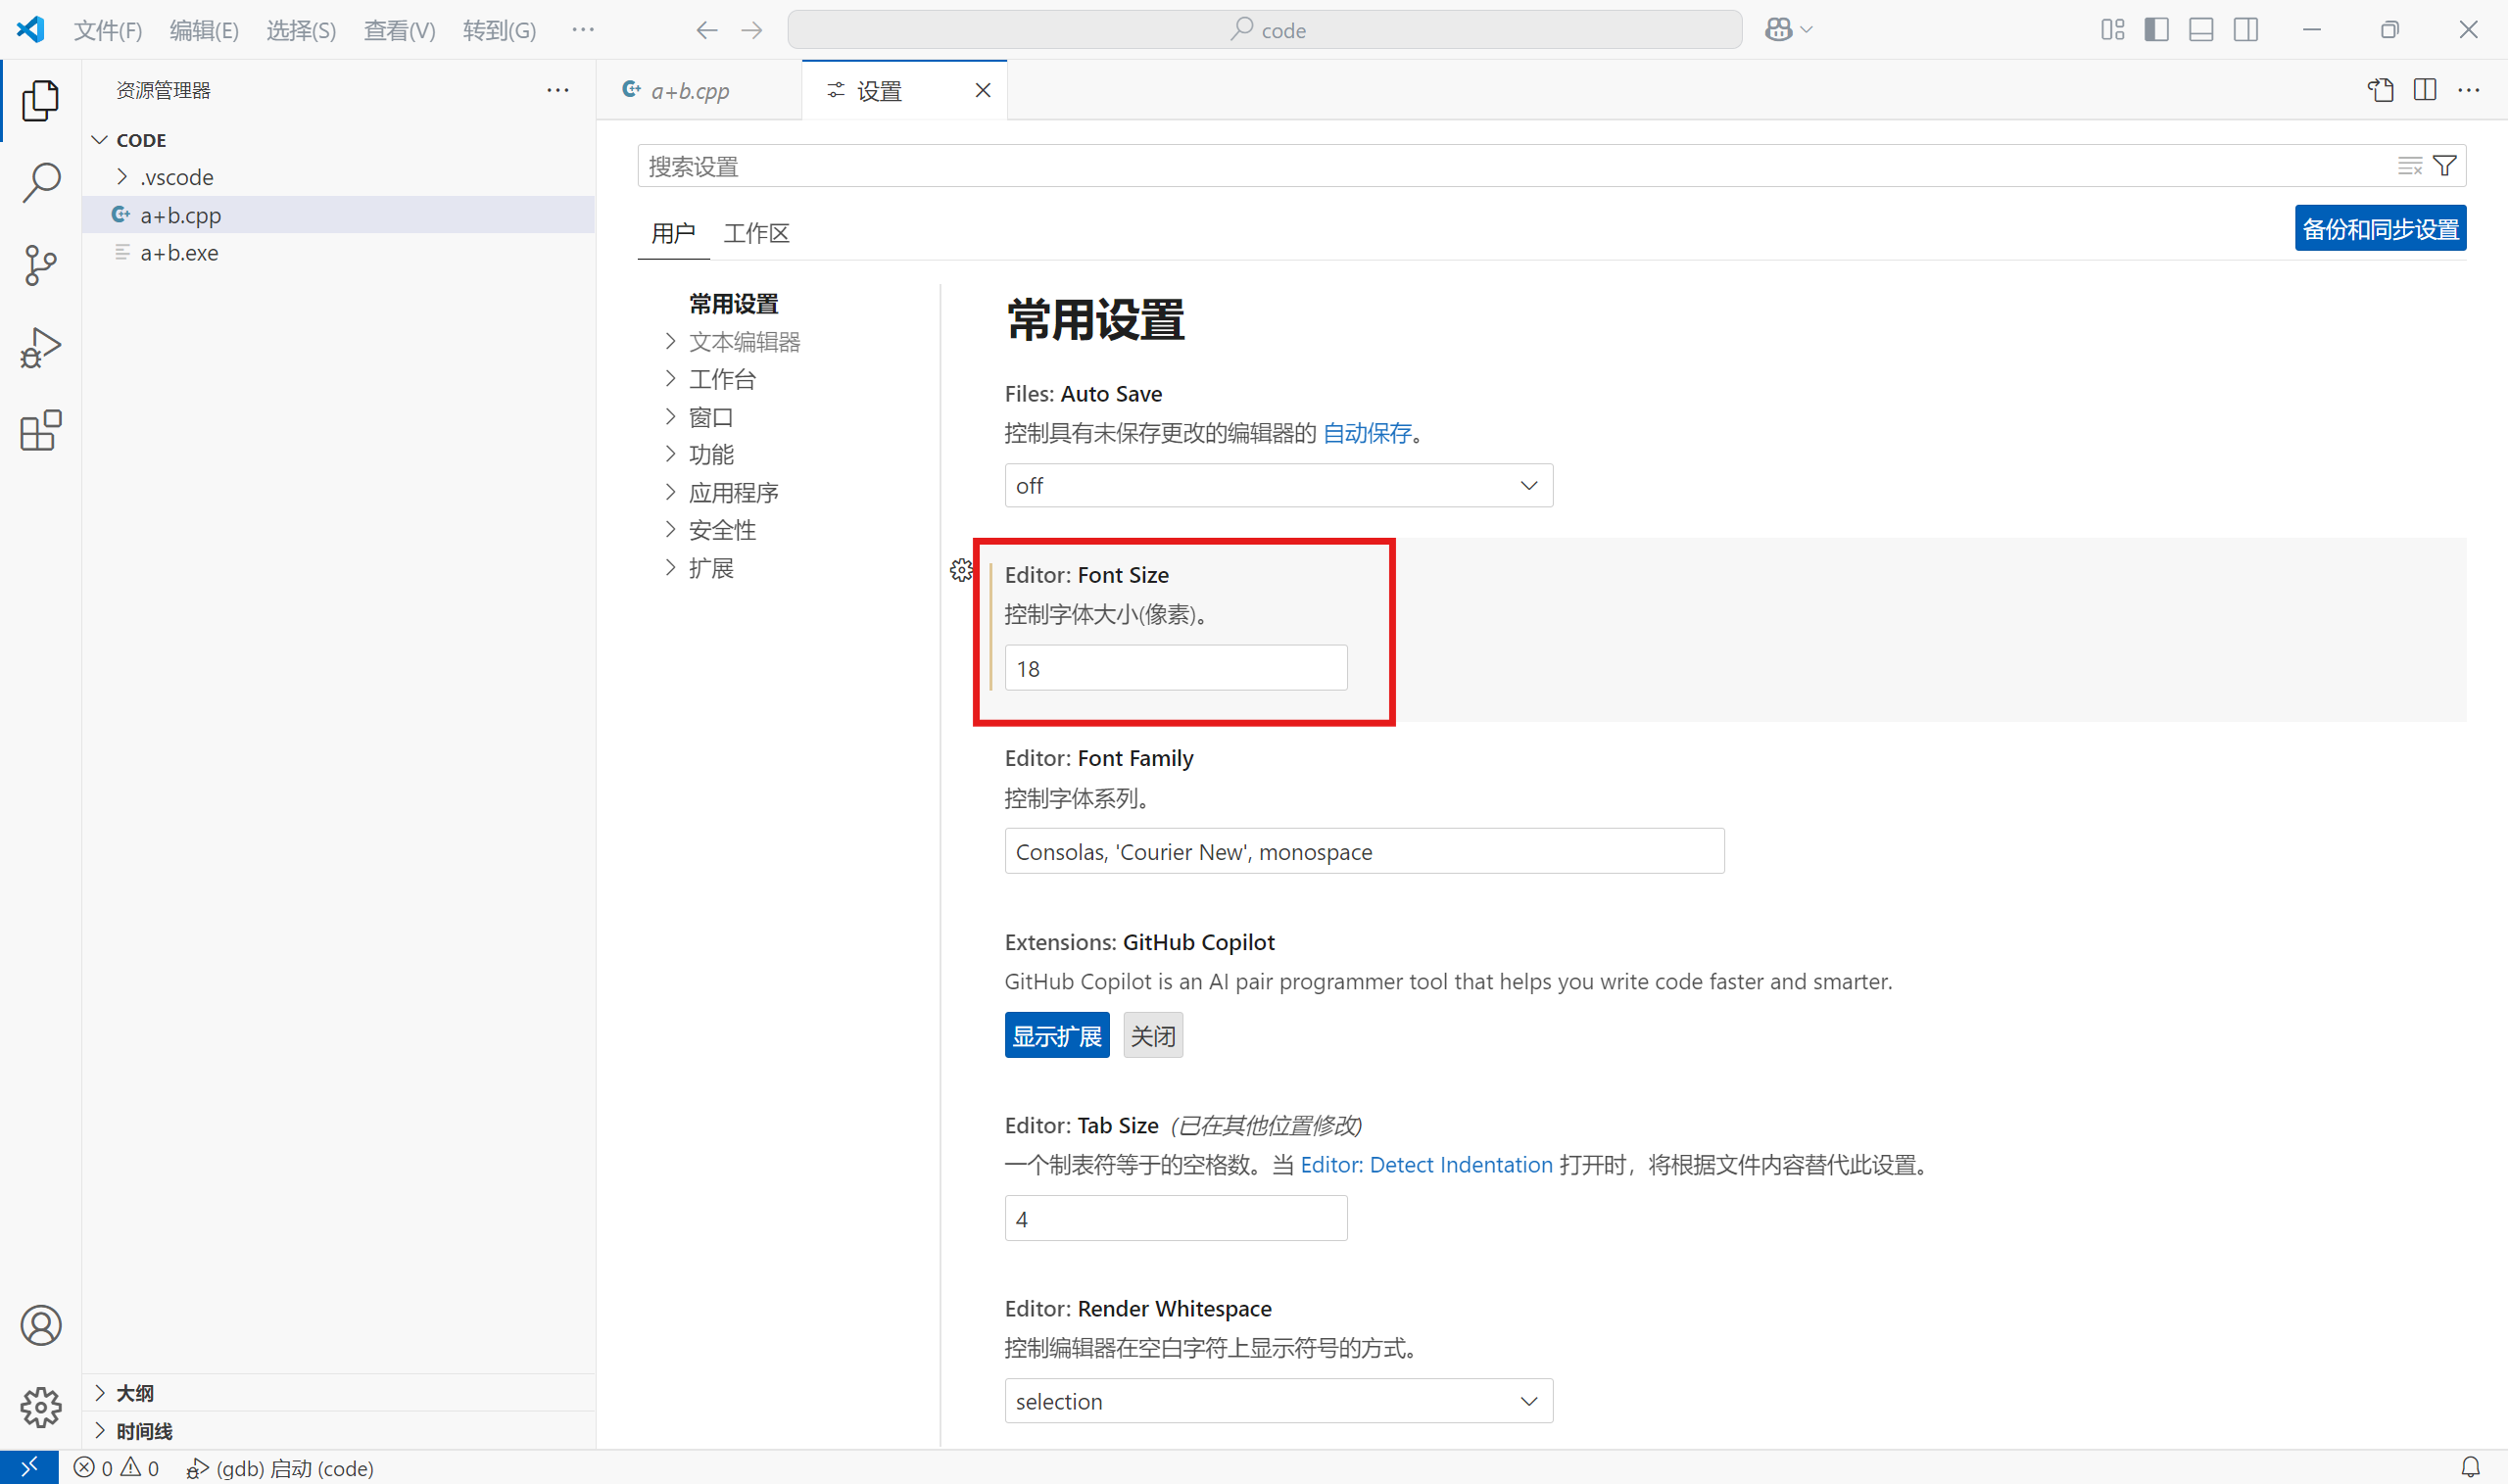Expand the 文本编辑器 settings category

click(745, 342)
